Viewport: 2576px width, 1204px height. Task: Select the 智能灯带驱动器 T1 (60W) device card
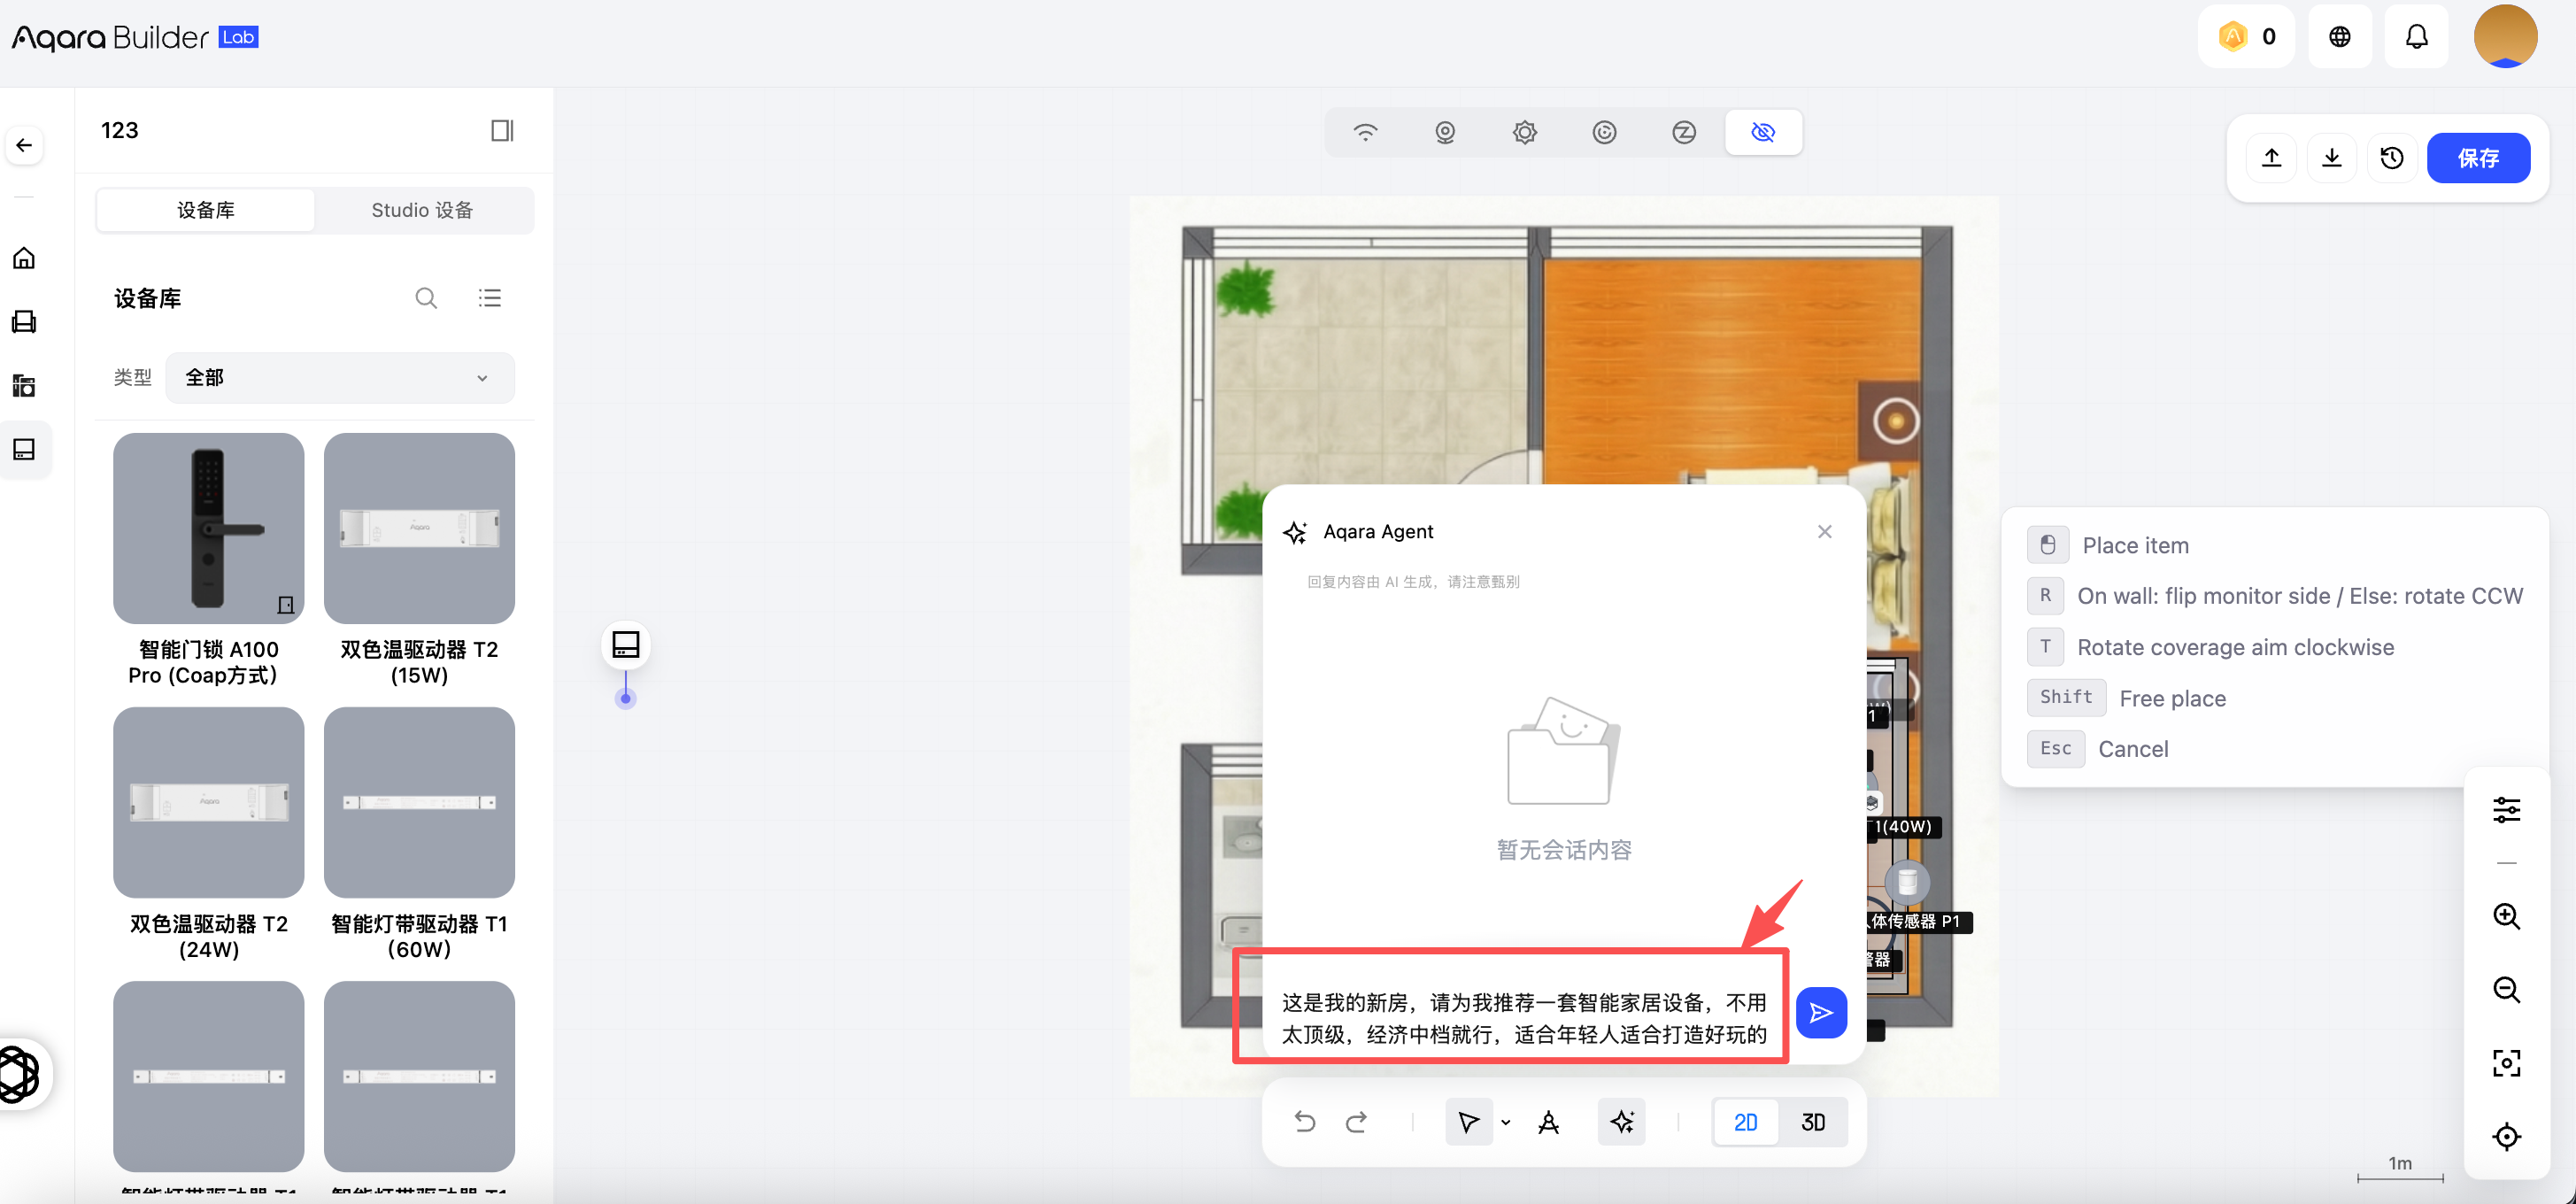[419, 834]
